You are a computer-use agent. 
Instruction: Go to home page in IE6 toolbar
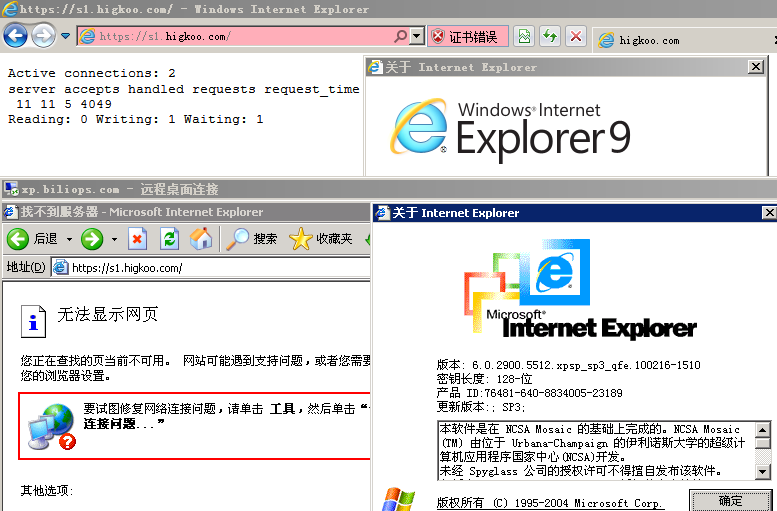201,238
